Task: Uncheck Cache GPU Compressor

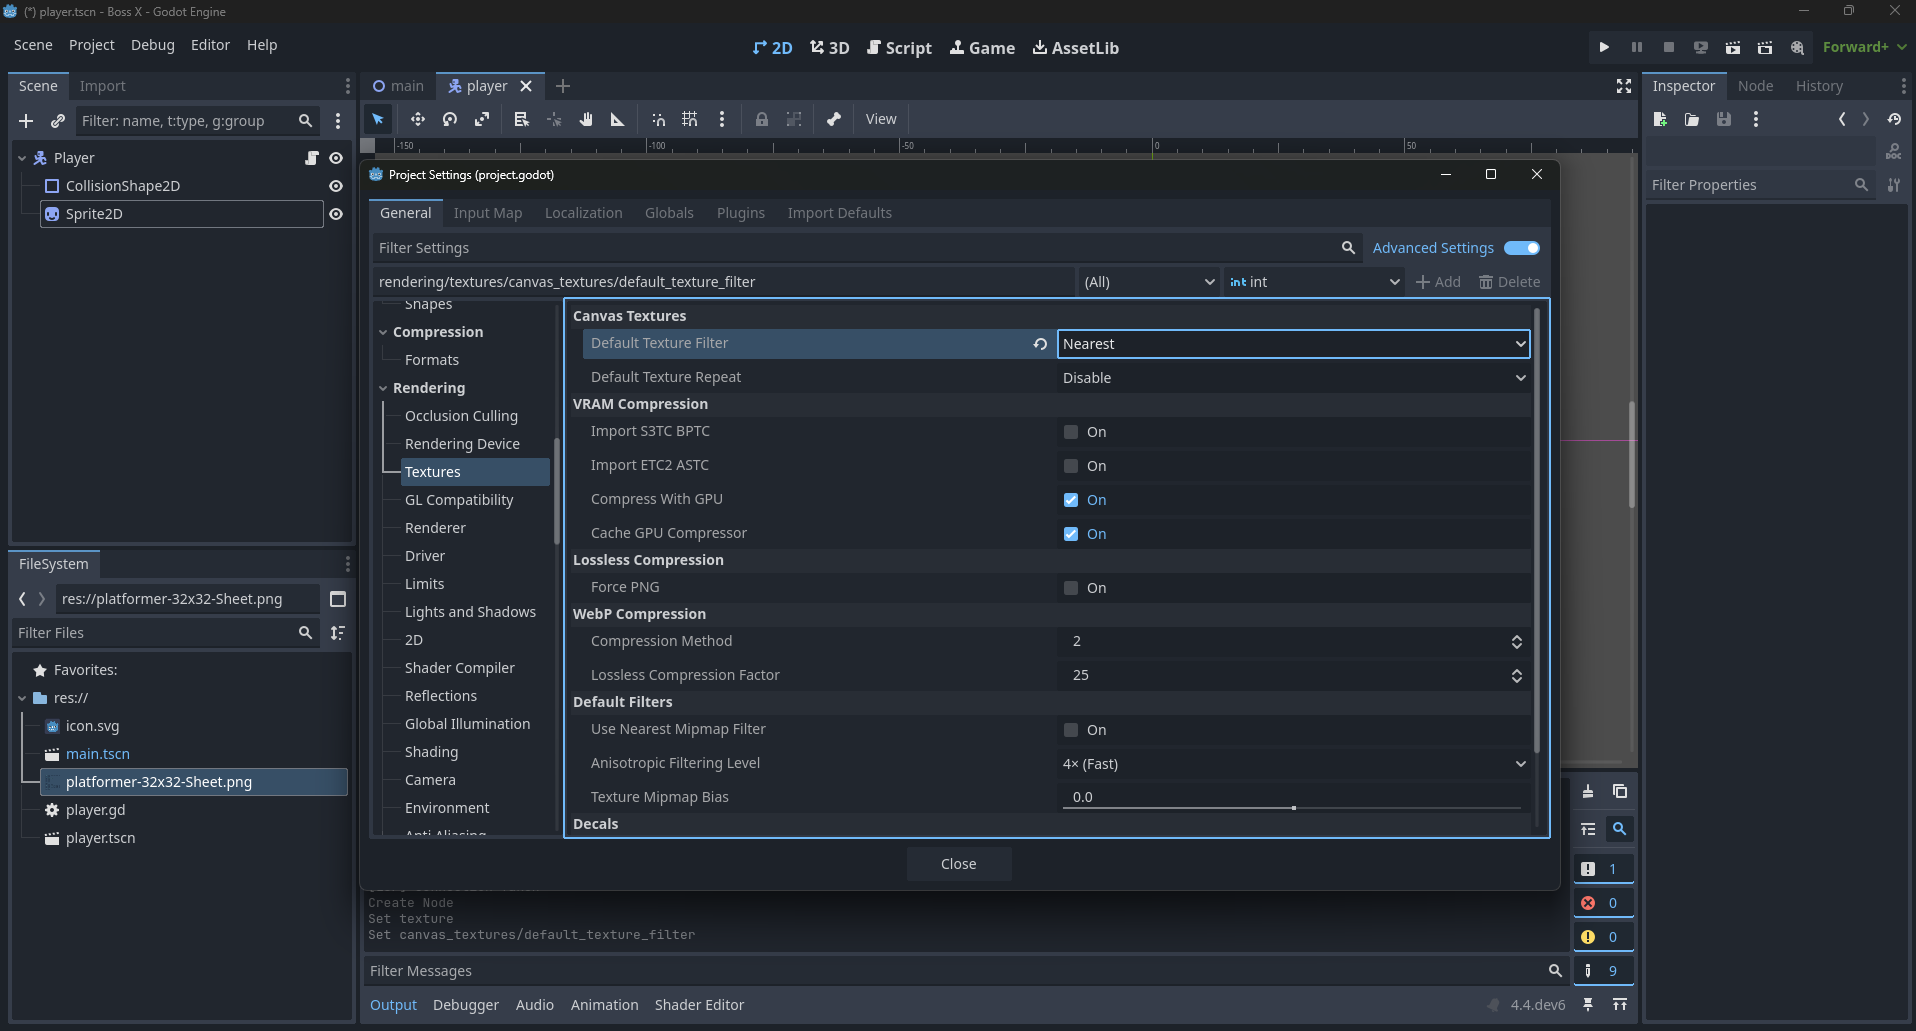Action: point(1071,534)
